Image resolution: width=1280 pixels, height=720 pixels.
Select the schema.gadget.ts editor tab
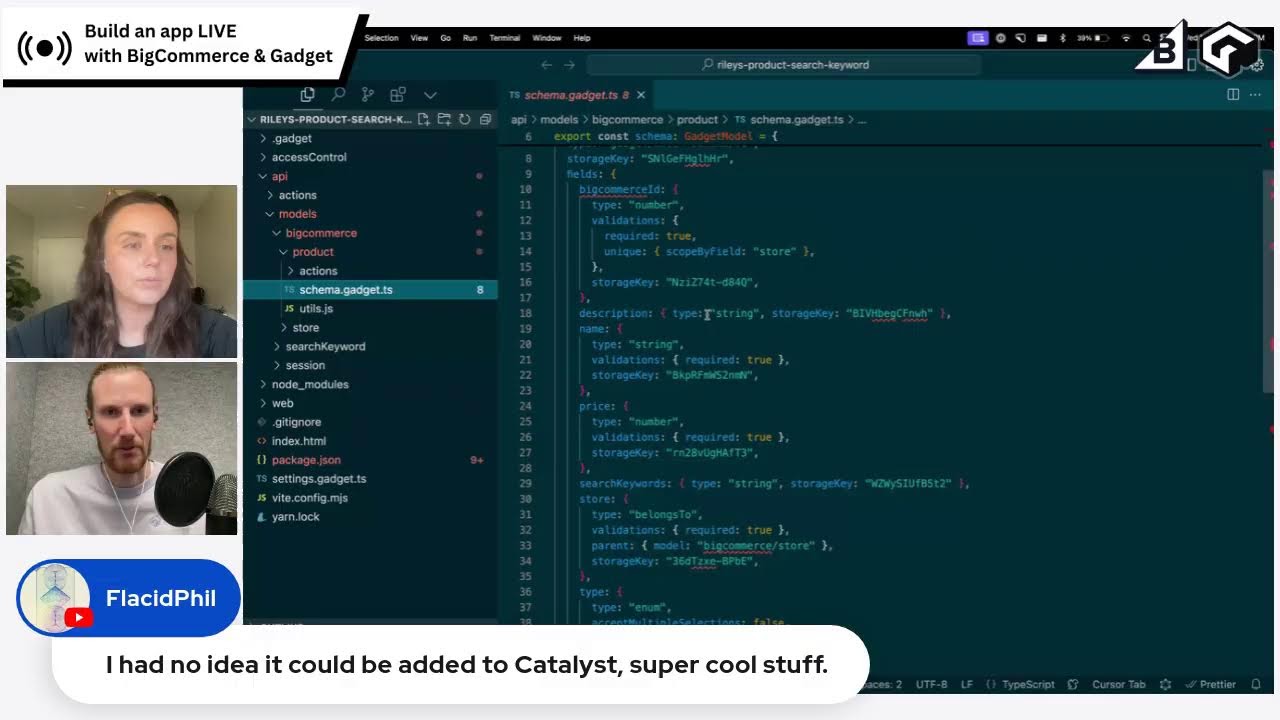pos(577,95)
